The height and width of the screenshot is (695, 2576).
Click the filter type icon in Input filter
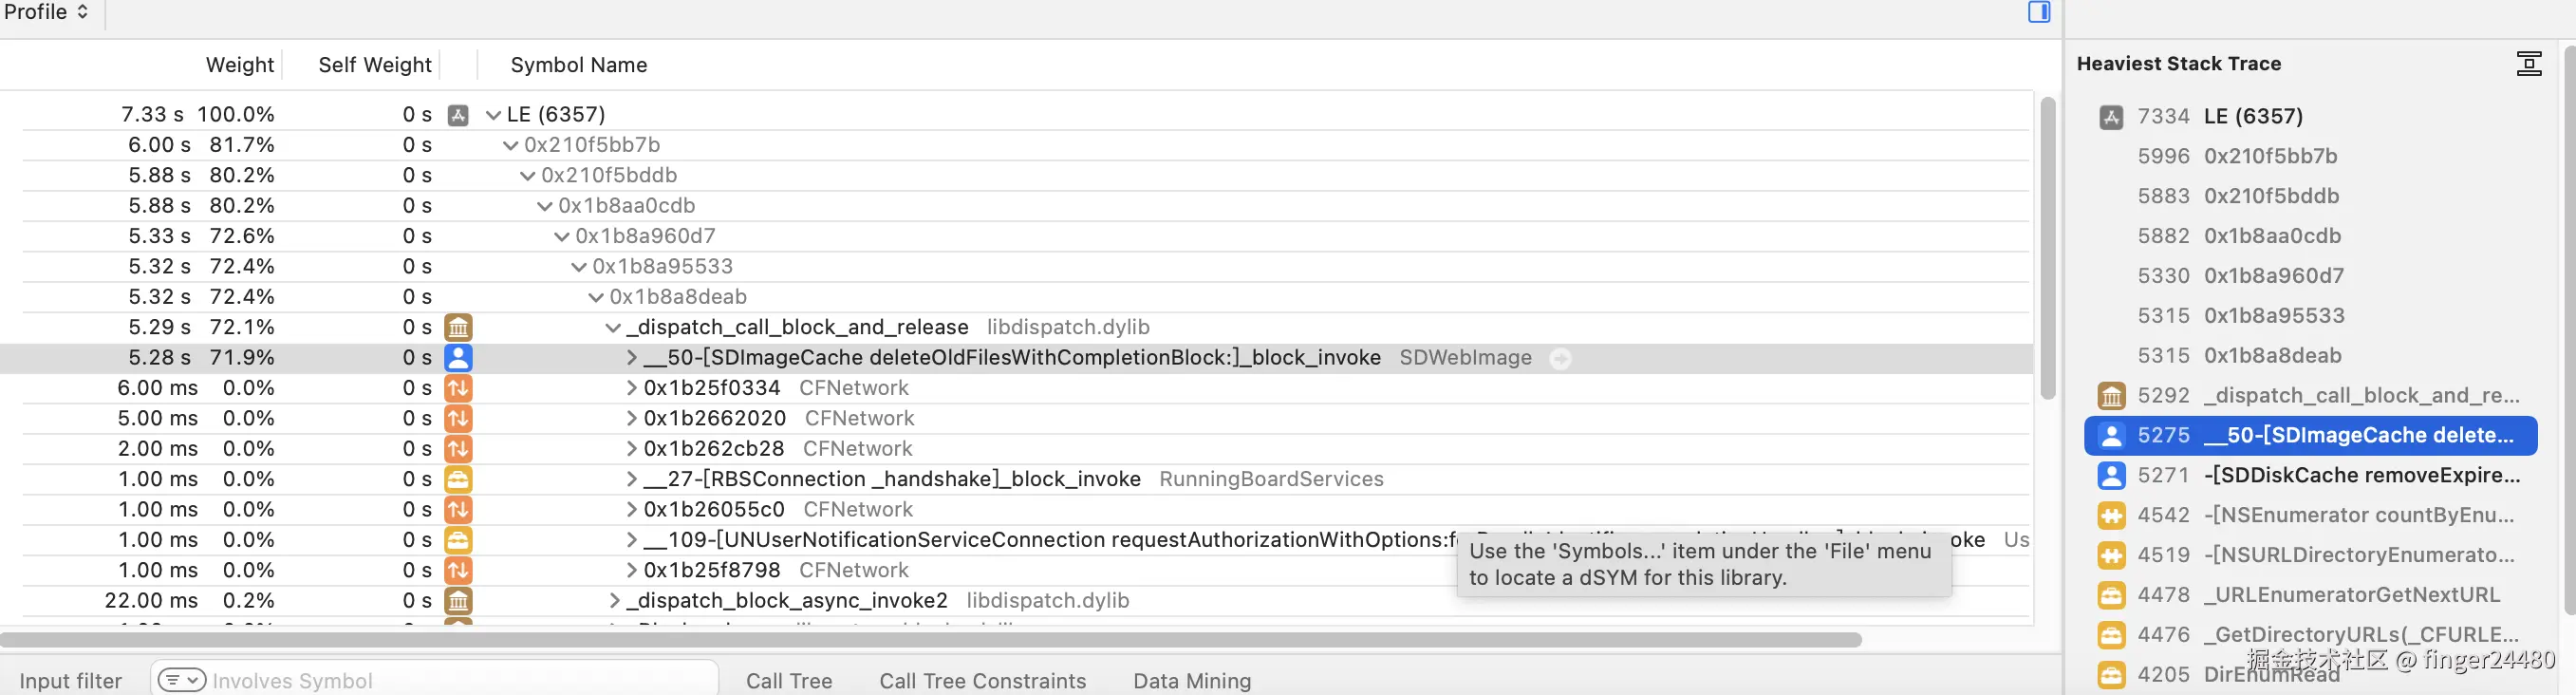click(182, 681)
